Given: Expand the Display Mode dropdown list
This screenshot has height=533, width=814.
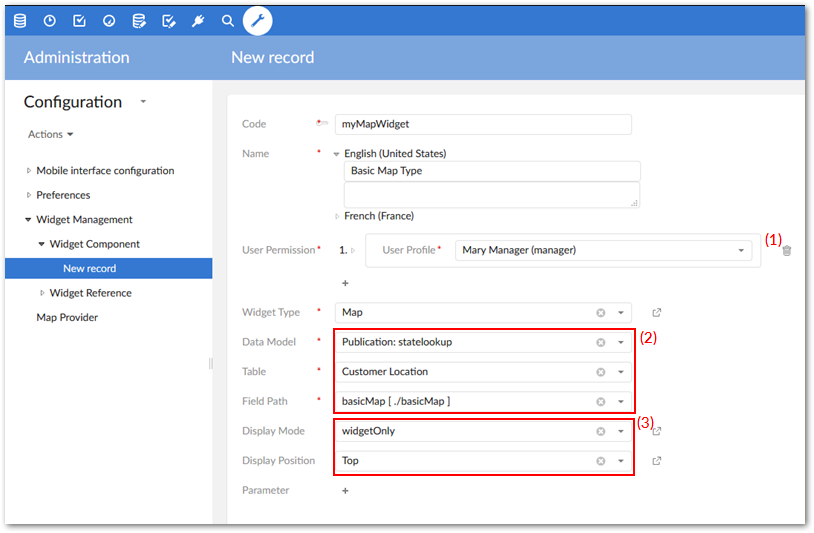Looking at the screenshot, I should [621, 432].
